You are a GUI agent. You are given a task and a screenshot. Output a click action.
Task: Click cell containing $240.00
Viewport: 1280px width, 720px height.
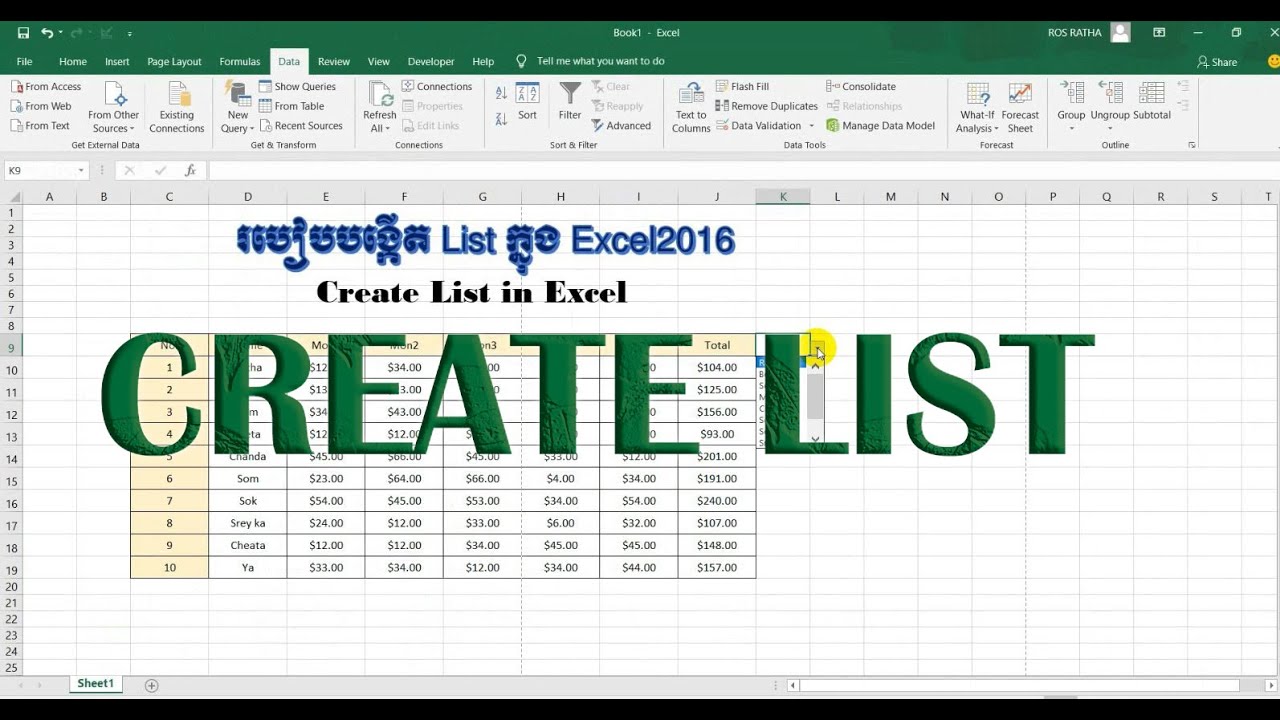[717, 501]
